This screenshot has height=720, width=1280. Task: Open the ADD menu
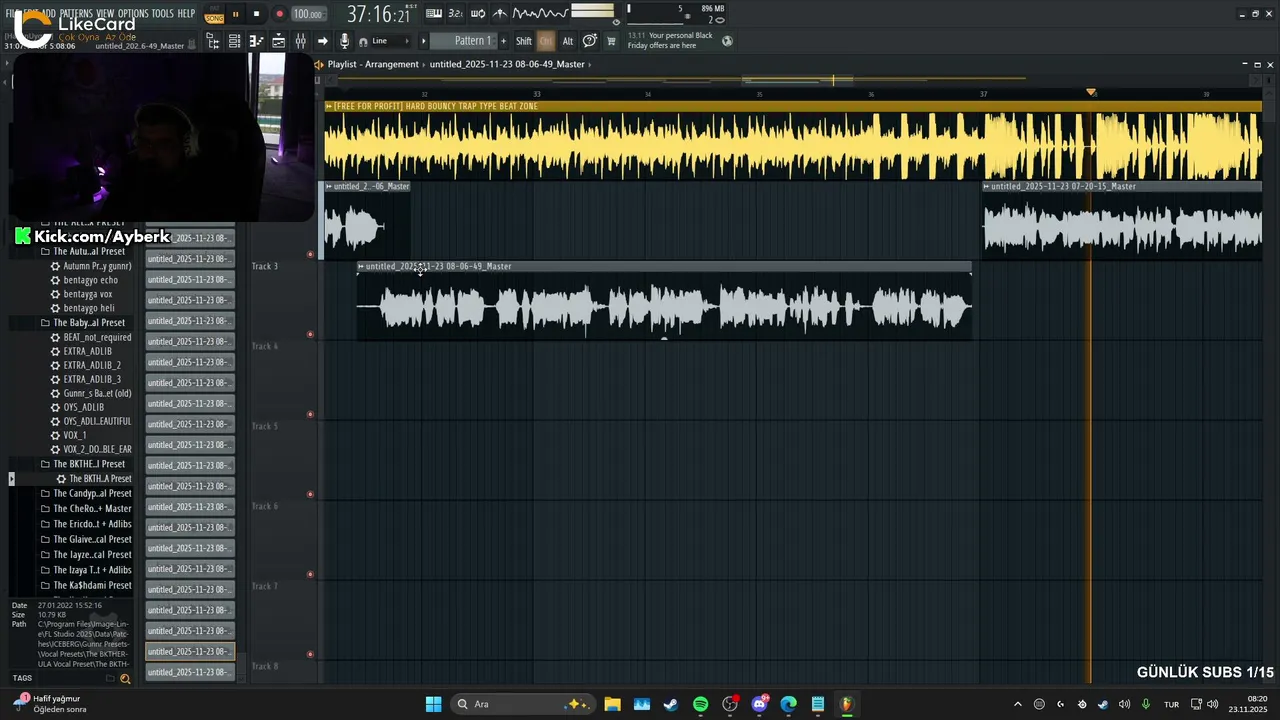coord(49,14)
